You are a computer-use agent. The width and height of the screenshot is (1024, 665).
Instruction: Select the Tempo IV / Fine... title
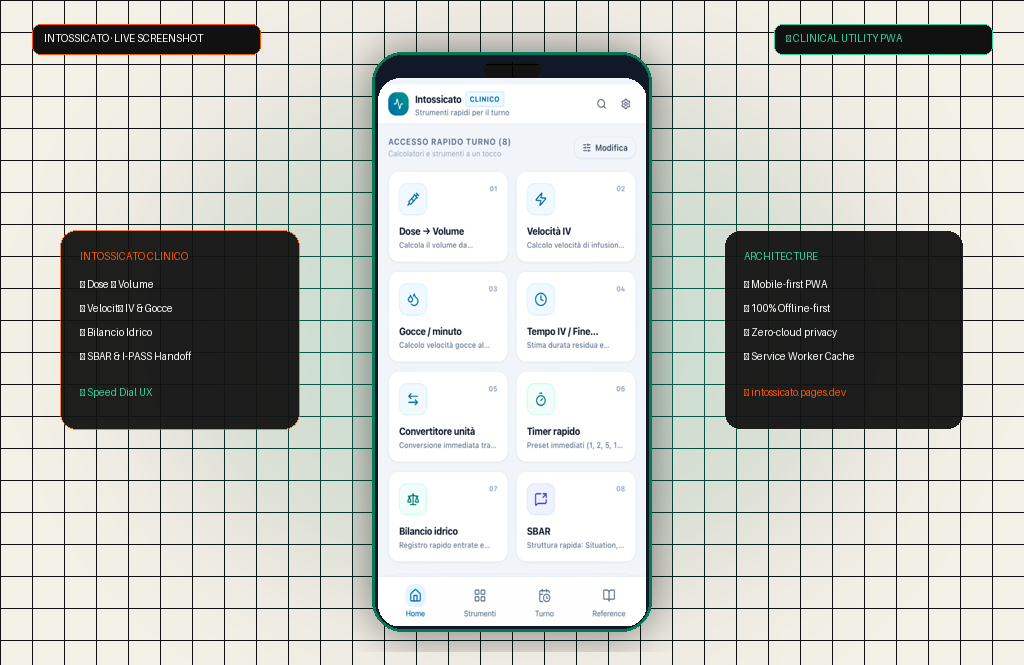[562, 331]
